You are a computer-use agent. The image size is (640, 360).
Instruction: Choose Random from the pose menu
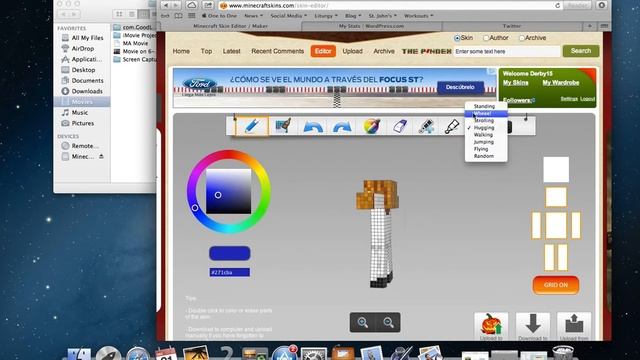486,156
